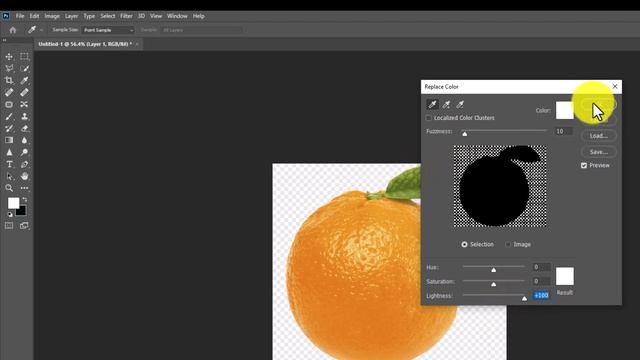Image resolution: width=640 pixels, height=360 pixels.
Task: Click the Color swatch in Replace Color
Action: (564, 110)
